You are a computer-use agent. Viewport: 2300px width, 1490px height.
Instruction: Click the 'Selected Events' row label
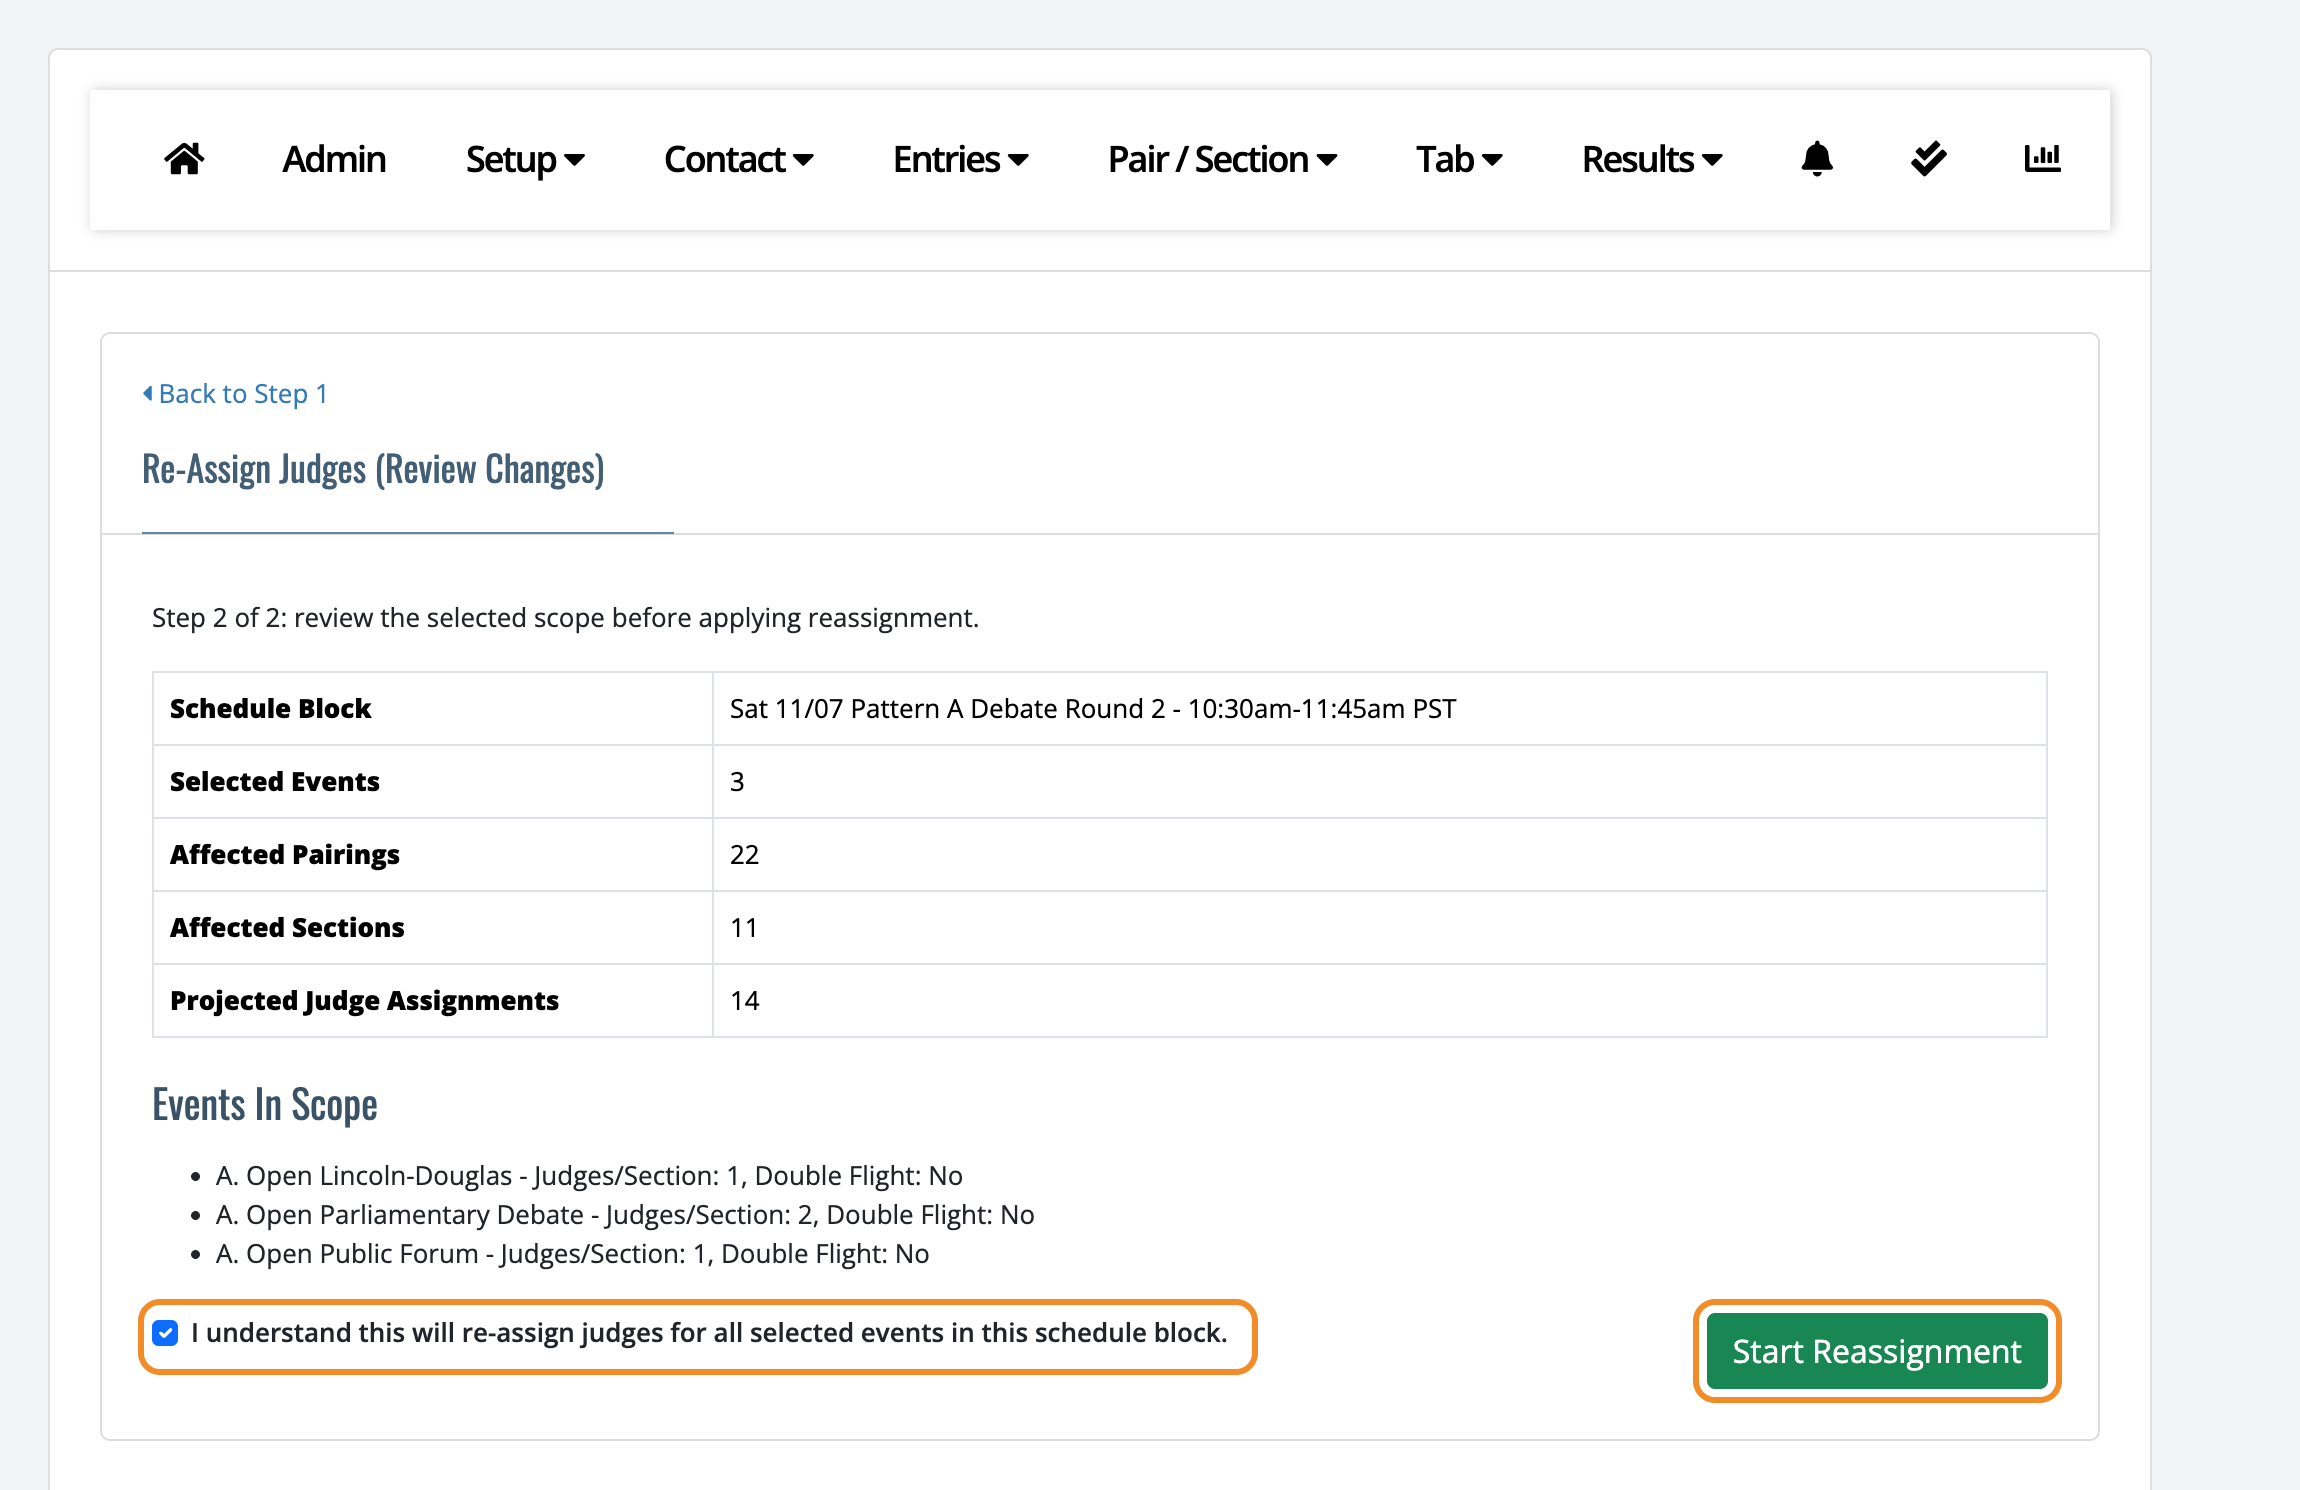(x=275, y=782)
